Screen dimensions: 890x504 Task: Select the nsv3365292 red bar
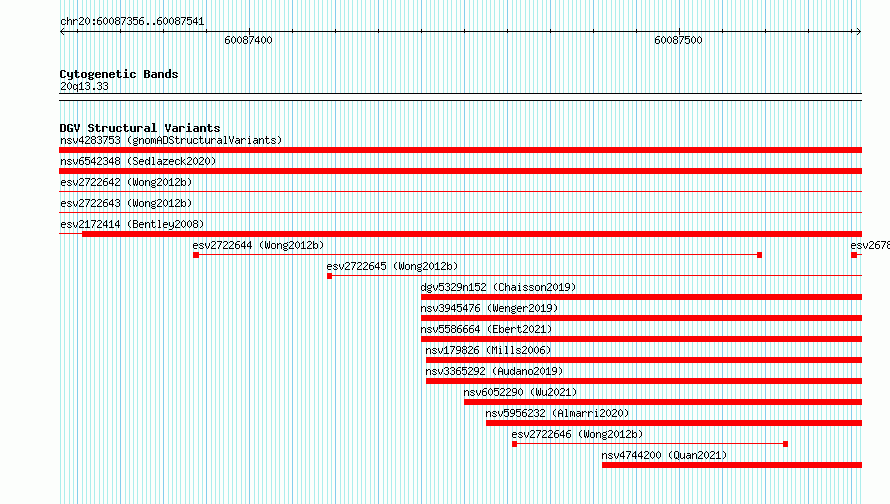pyautogui.click(x=644, y=381)
